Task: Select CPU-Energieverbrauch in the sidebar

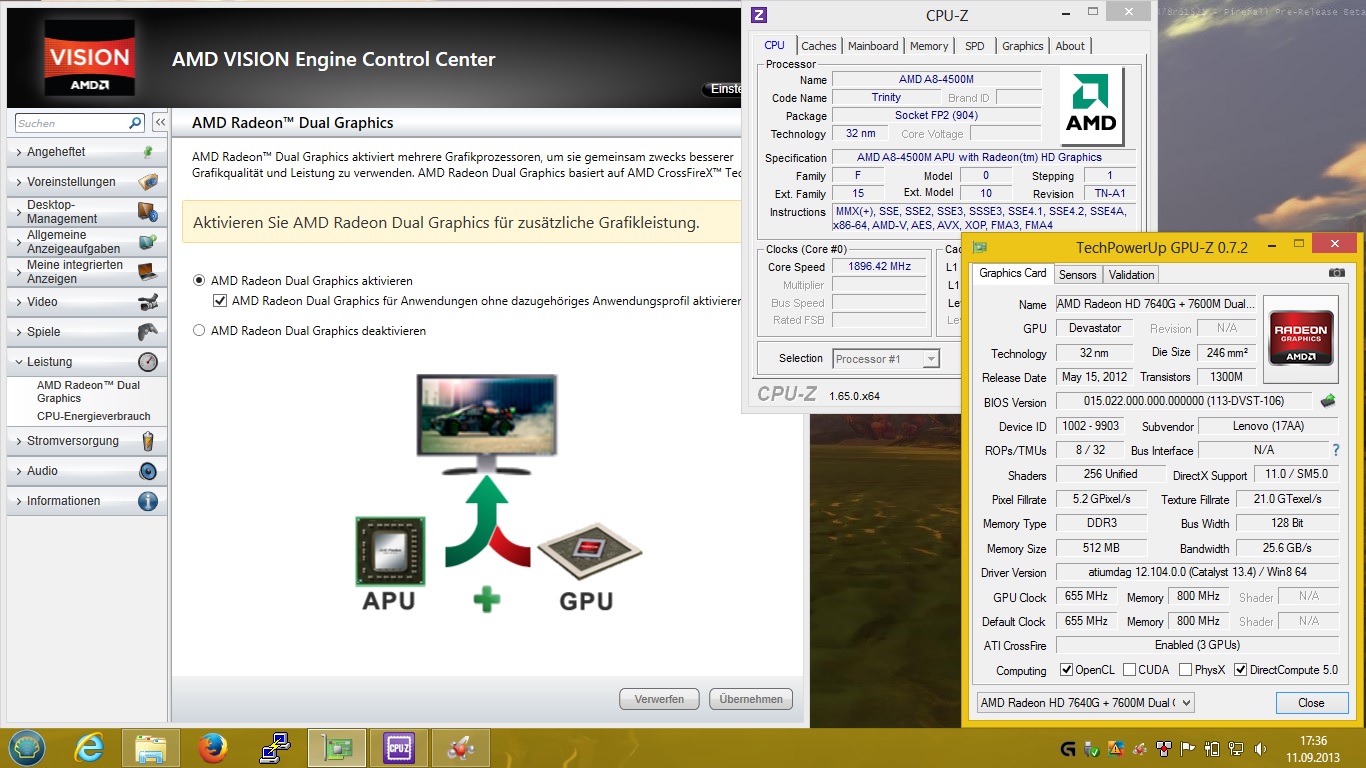Action: (x=94, y=416)
